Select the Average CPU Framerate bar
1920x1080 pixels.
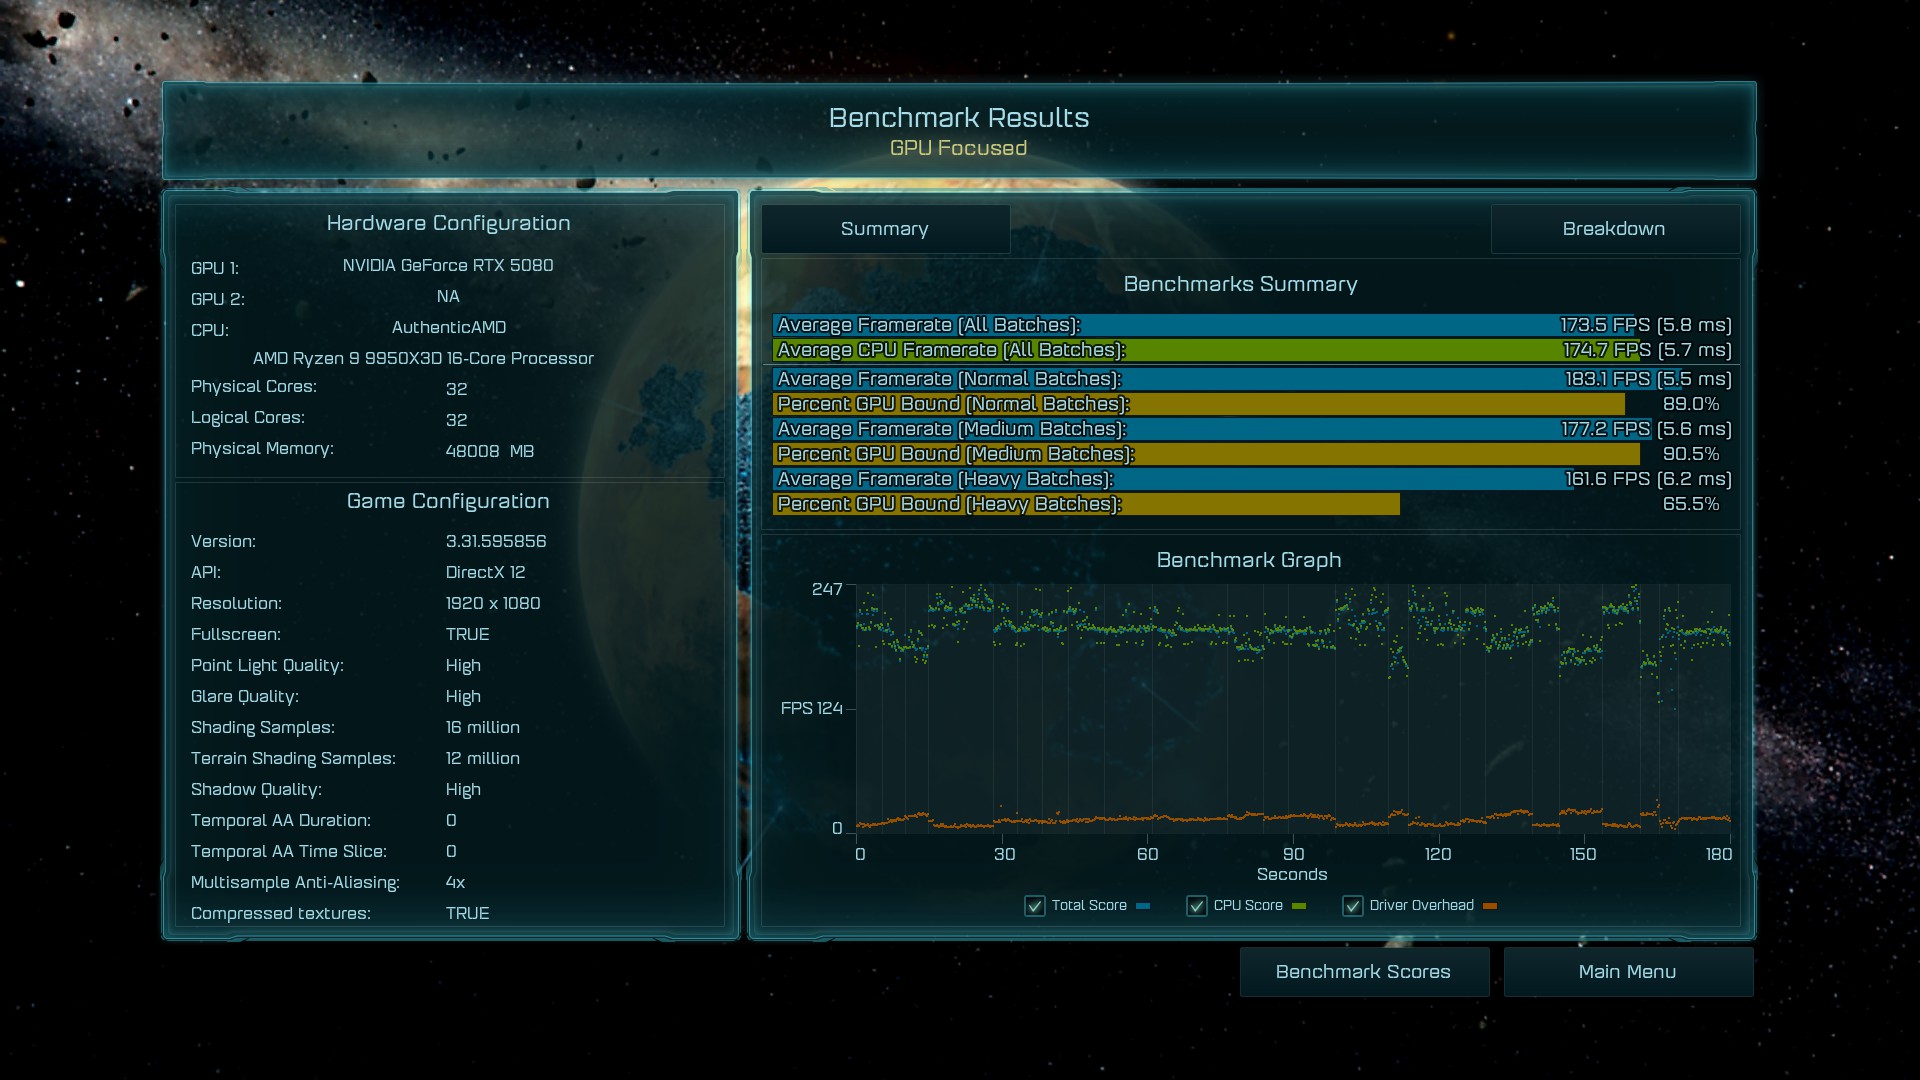pyautogui.click(x=1200, y=350)
